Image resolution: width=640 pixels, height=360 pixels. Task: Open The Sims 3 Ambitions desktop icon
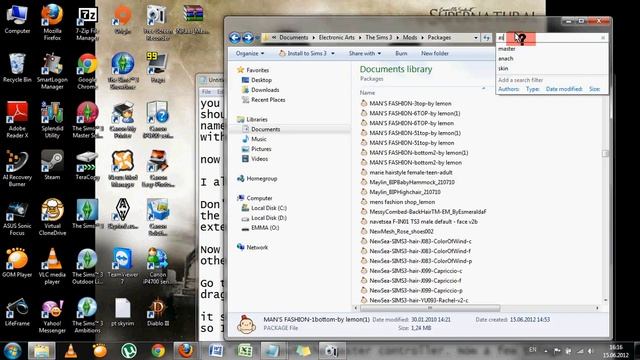(87, 316)
